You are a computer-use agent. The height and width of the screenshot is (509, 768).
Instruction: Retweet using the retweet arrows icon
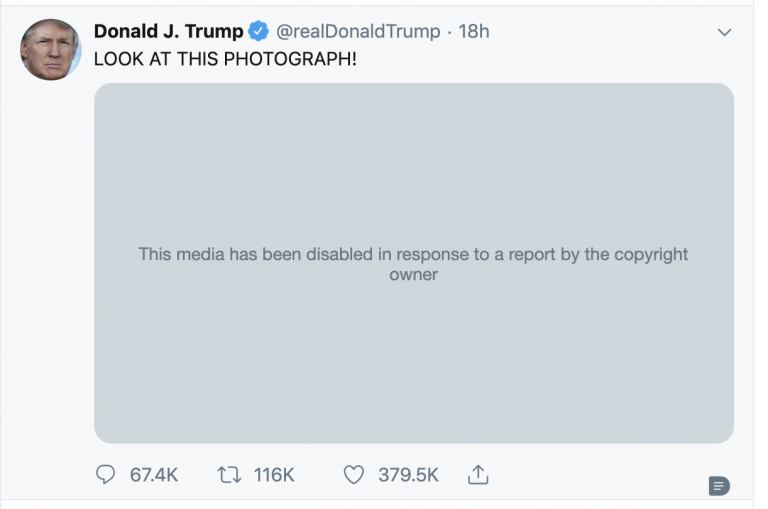click(x=227, y=475)
